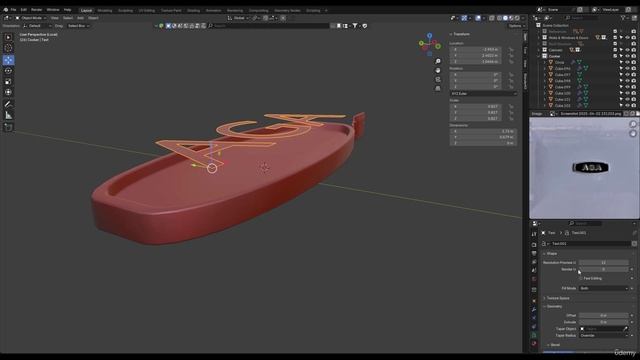Open the File menu
The height and width of the screenshot is (360, 640).
coord(13,10)
